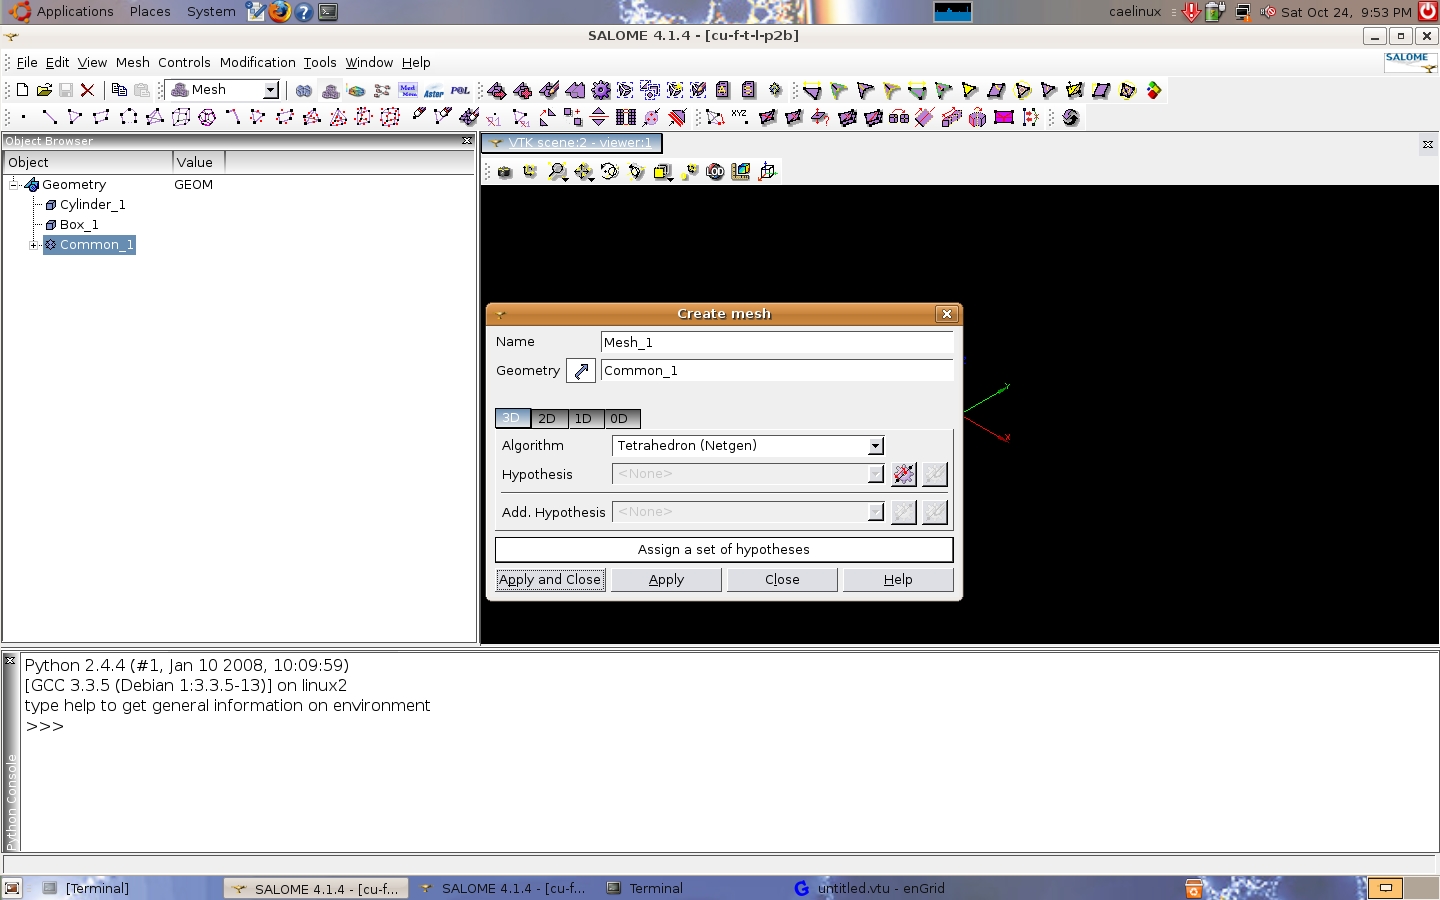The height and width of the screenshot is (900, 1440).
Task: Activate the Aster module icon
Action: (434, 91)
